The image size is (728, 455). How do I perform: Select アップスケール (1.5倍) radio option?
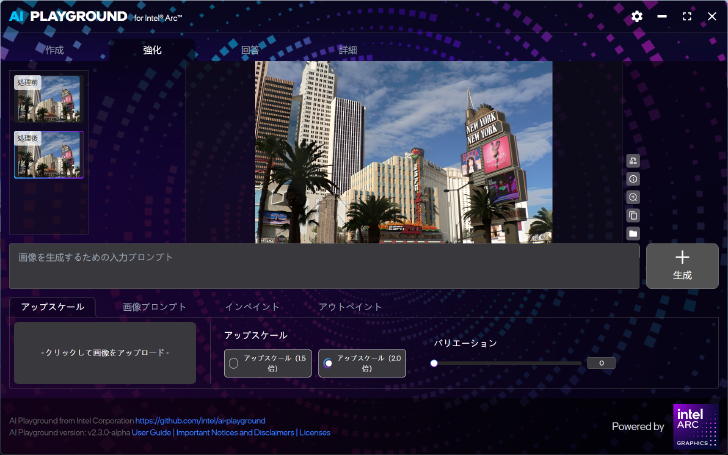[x=268, y=363]
